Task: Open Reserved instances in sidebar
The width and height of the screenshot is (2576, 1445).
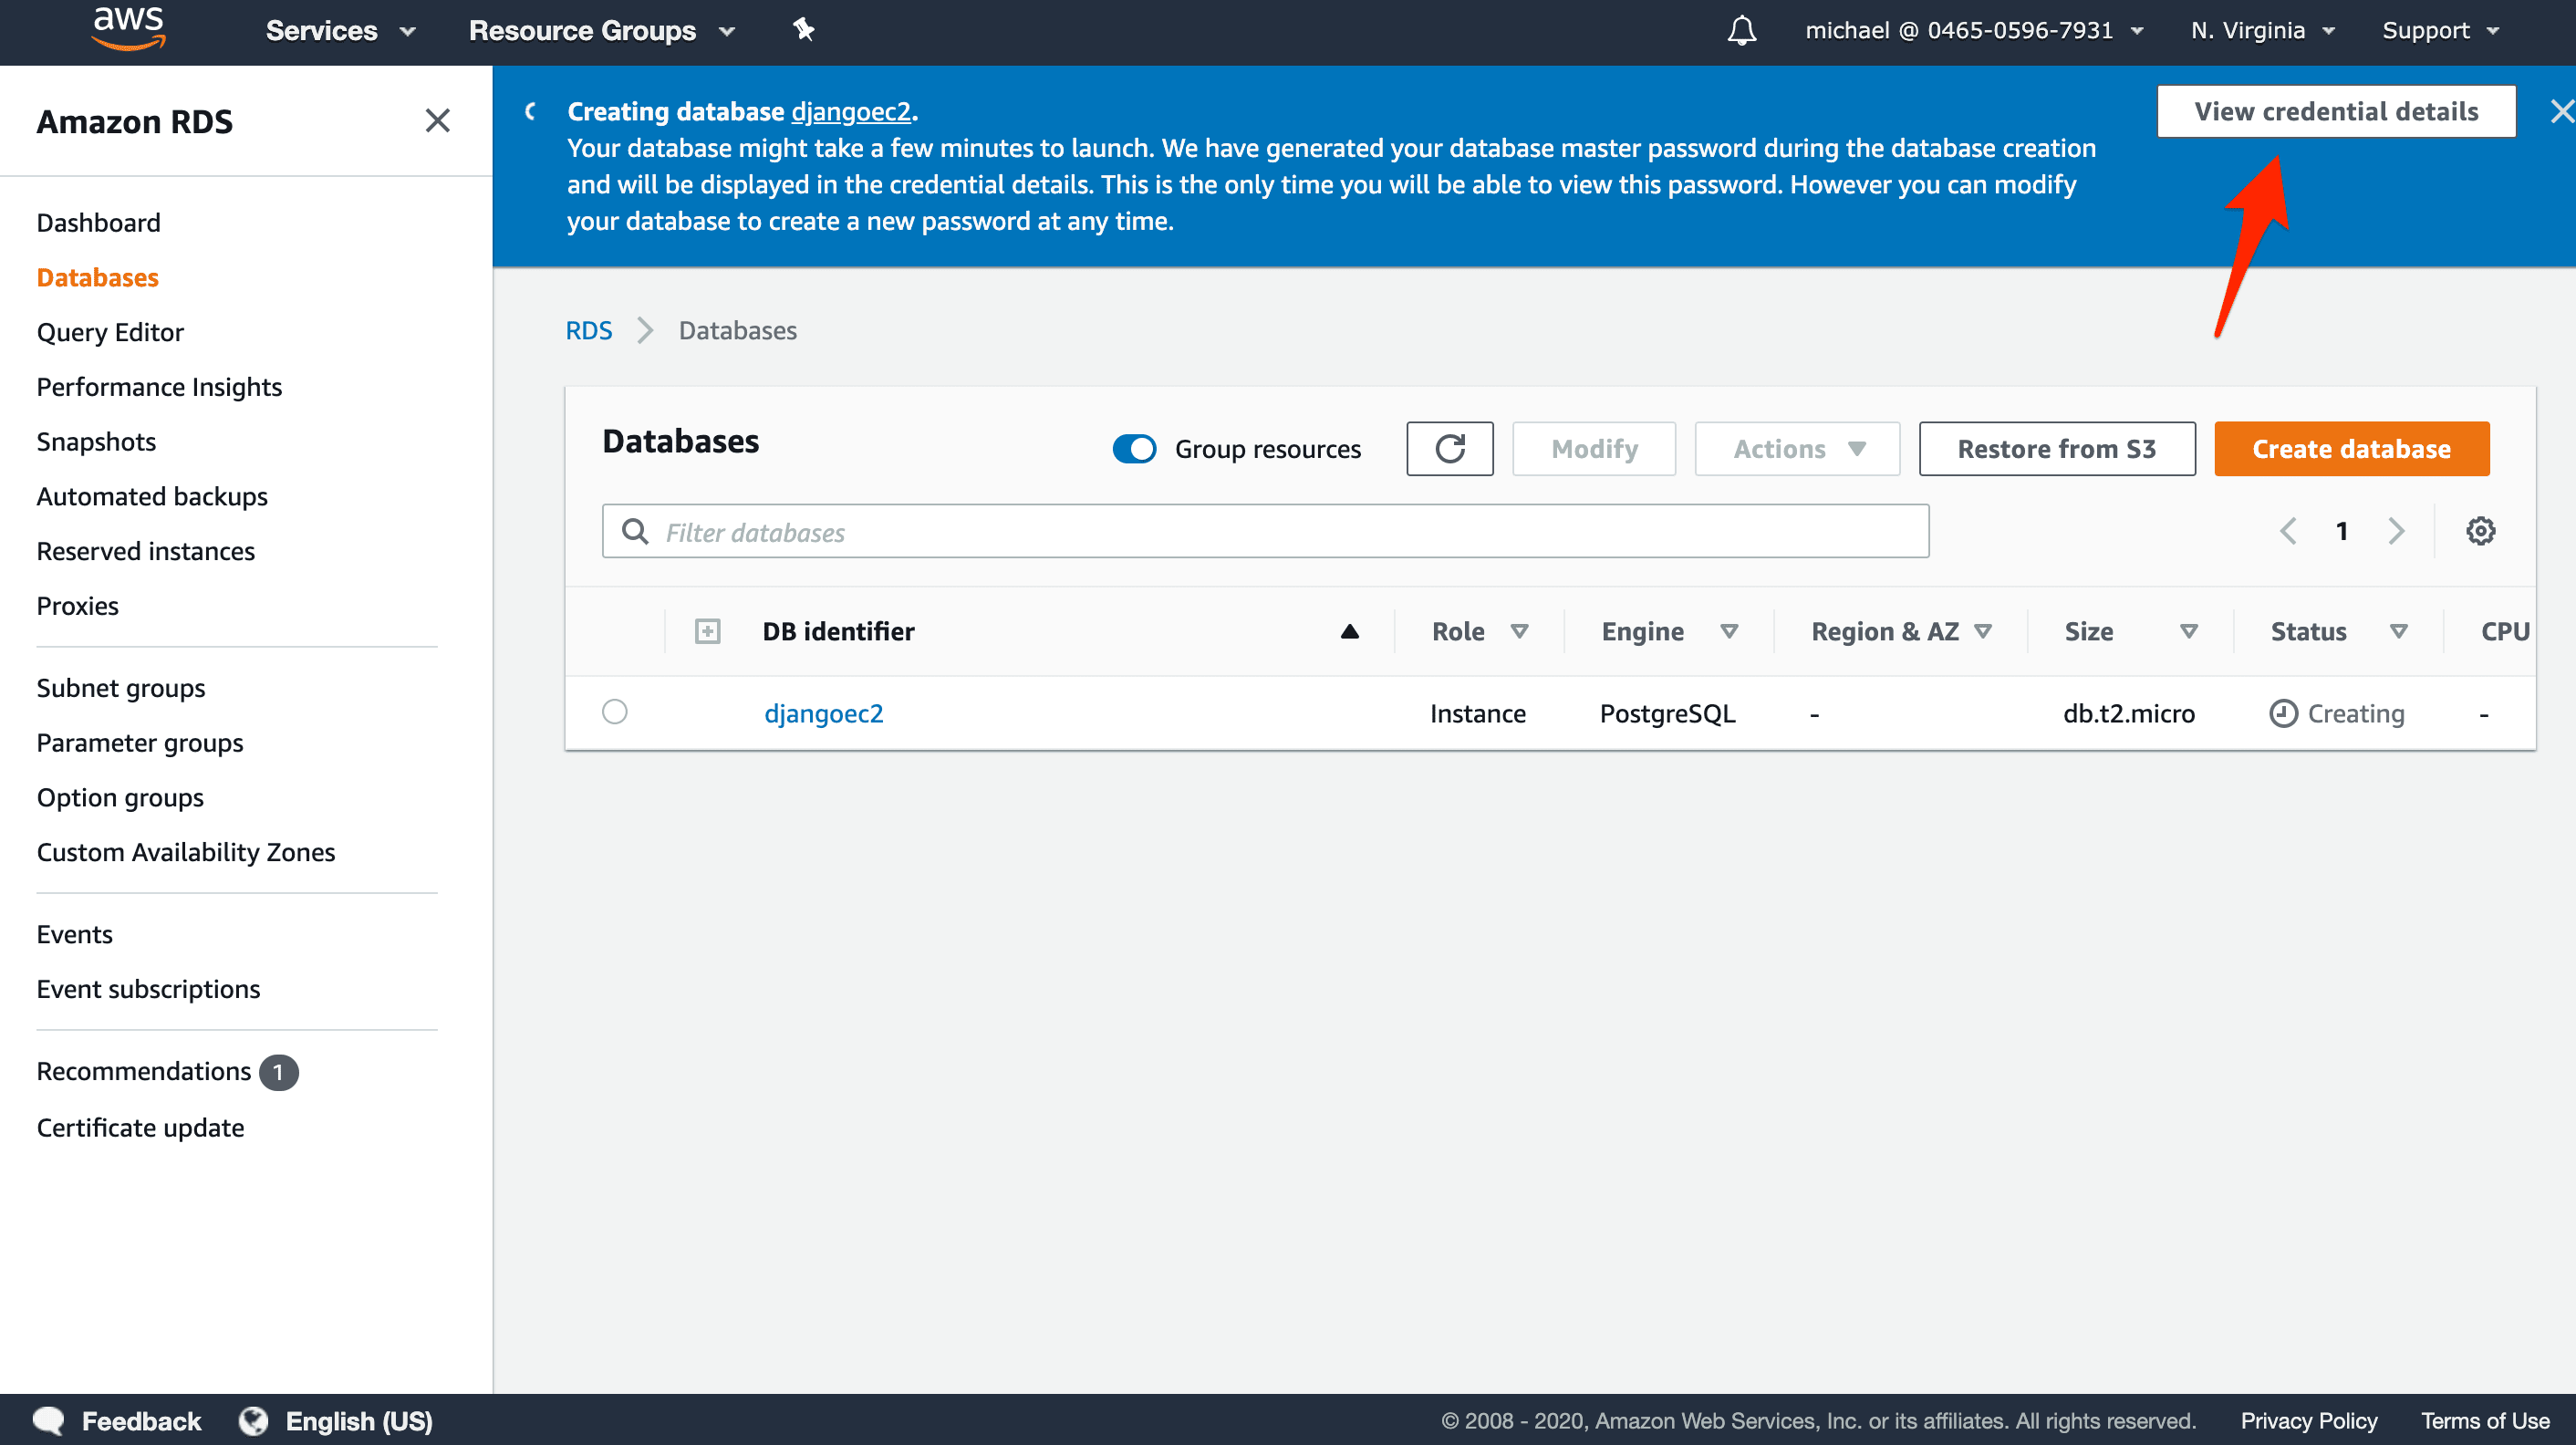Action: pyautogui.click(x=146, y=551)
